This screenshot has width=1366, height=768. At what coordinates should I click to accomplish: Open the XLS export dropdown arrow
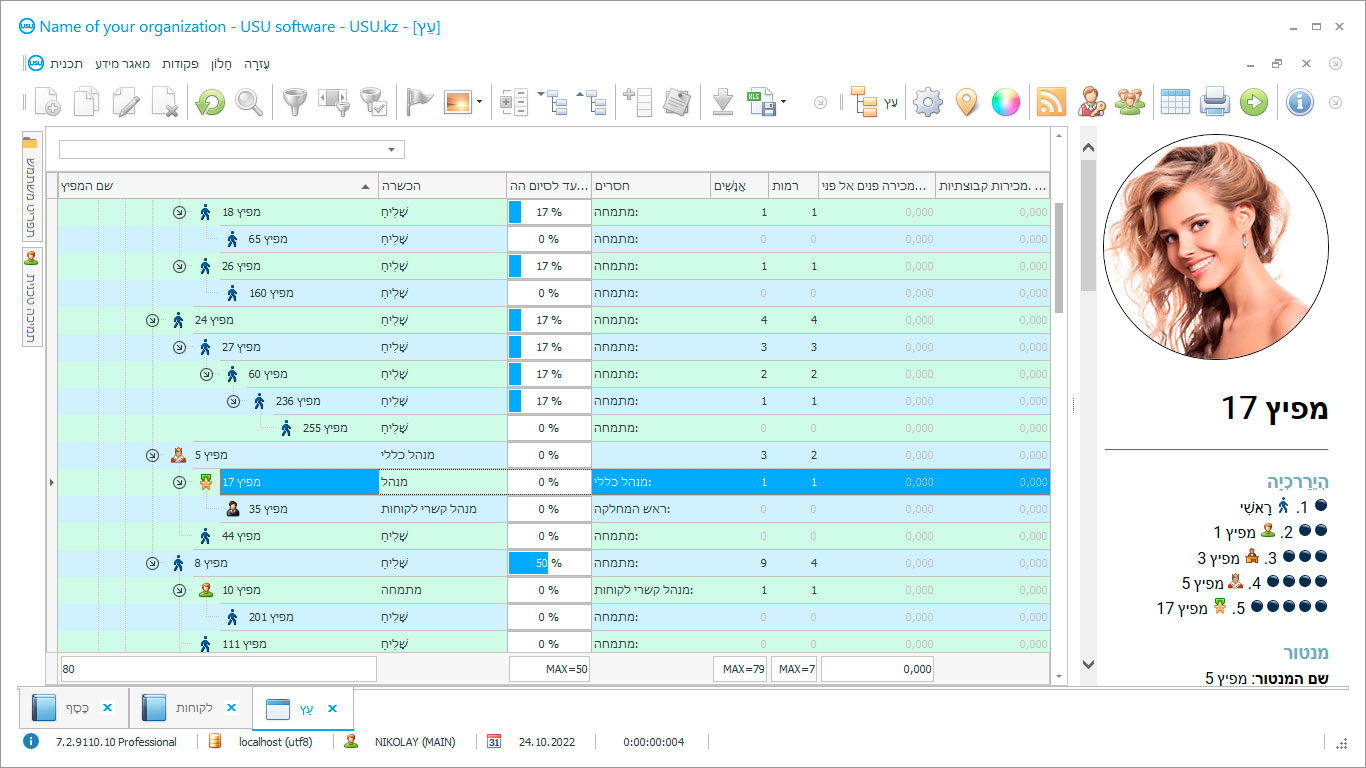point(783,102)
